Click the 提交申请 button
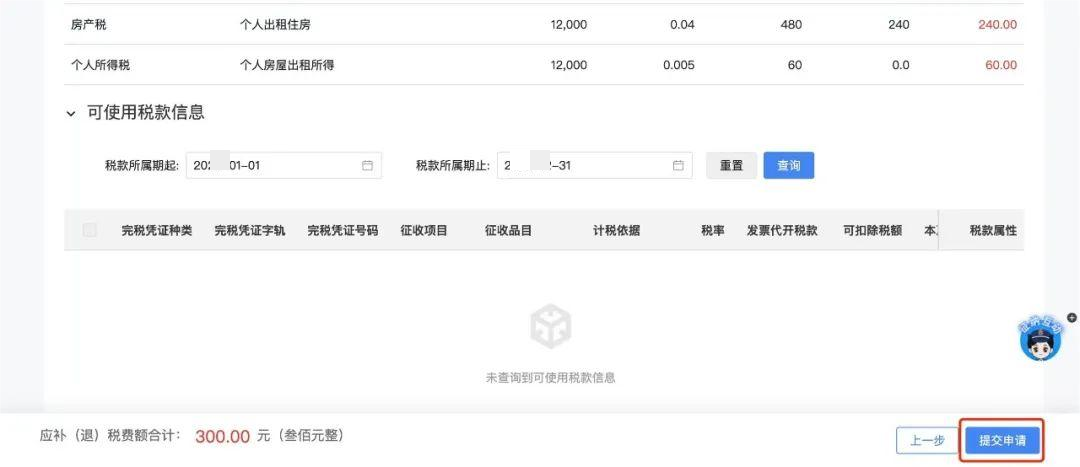Viewport: 1080px width, 467px height. click(1003, 441)
